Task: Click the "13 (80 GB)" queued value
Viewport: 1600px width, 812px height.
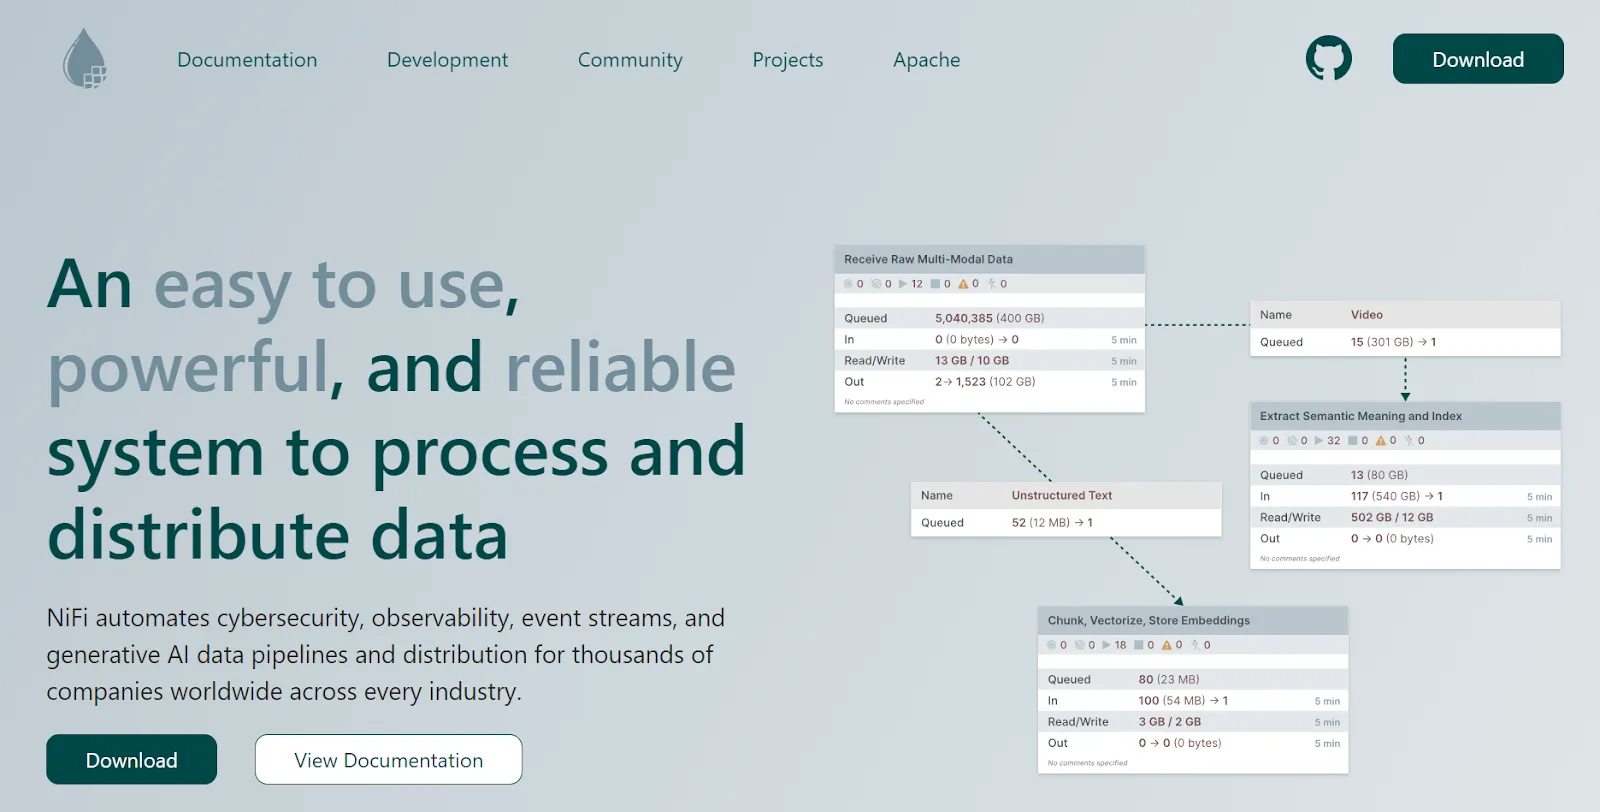Action: click(x=1379, y=475)
